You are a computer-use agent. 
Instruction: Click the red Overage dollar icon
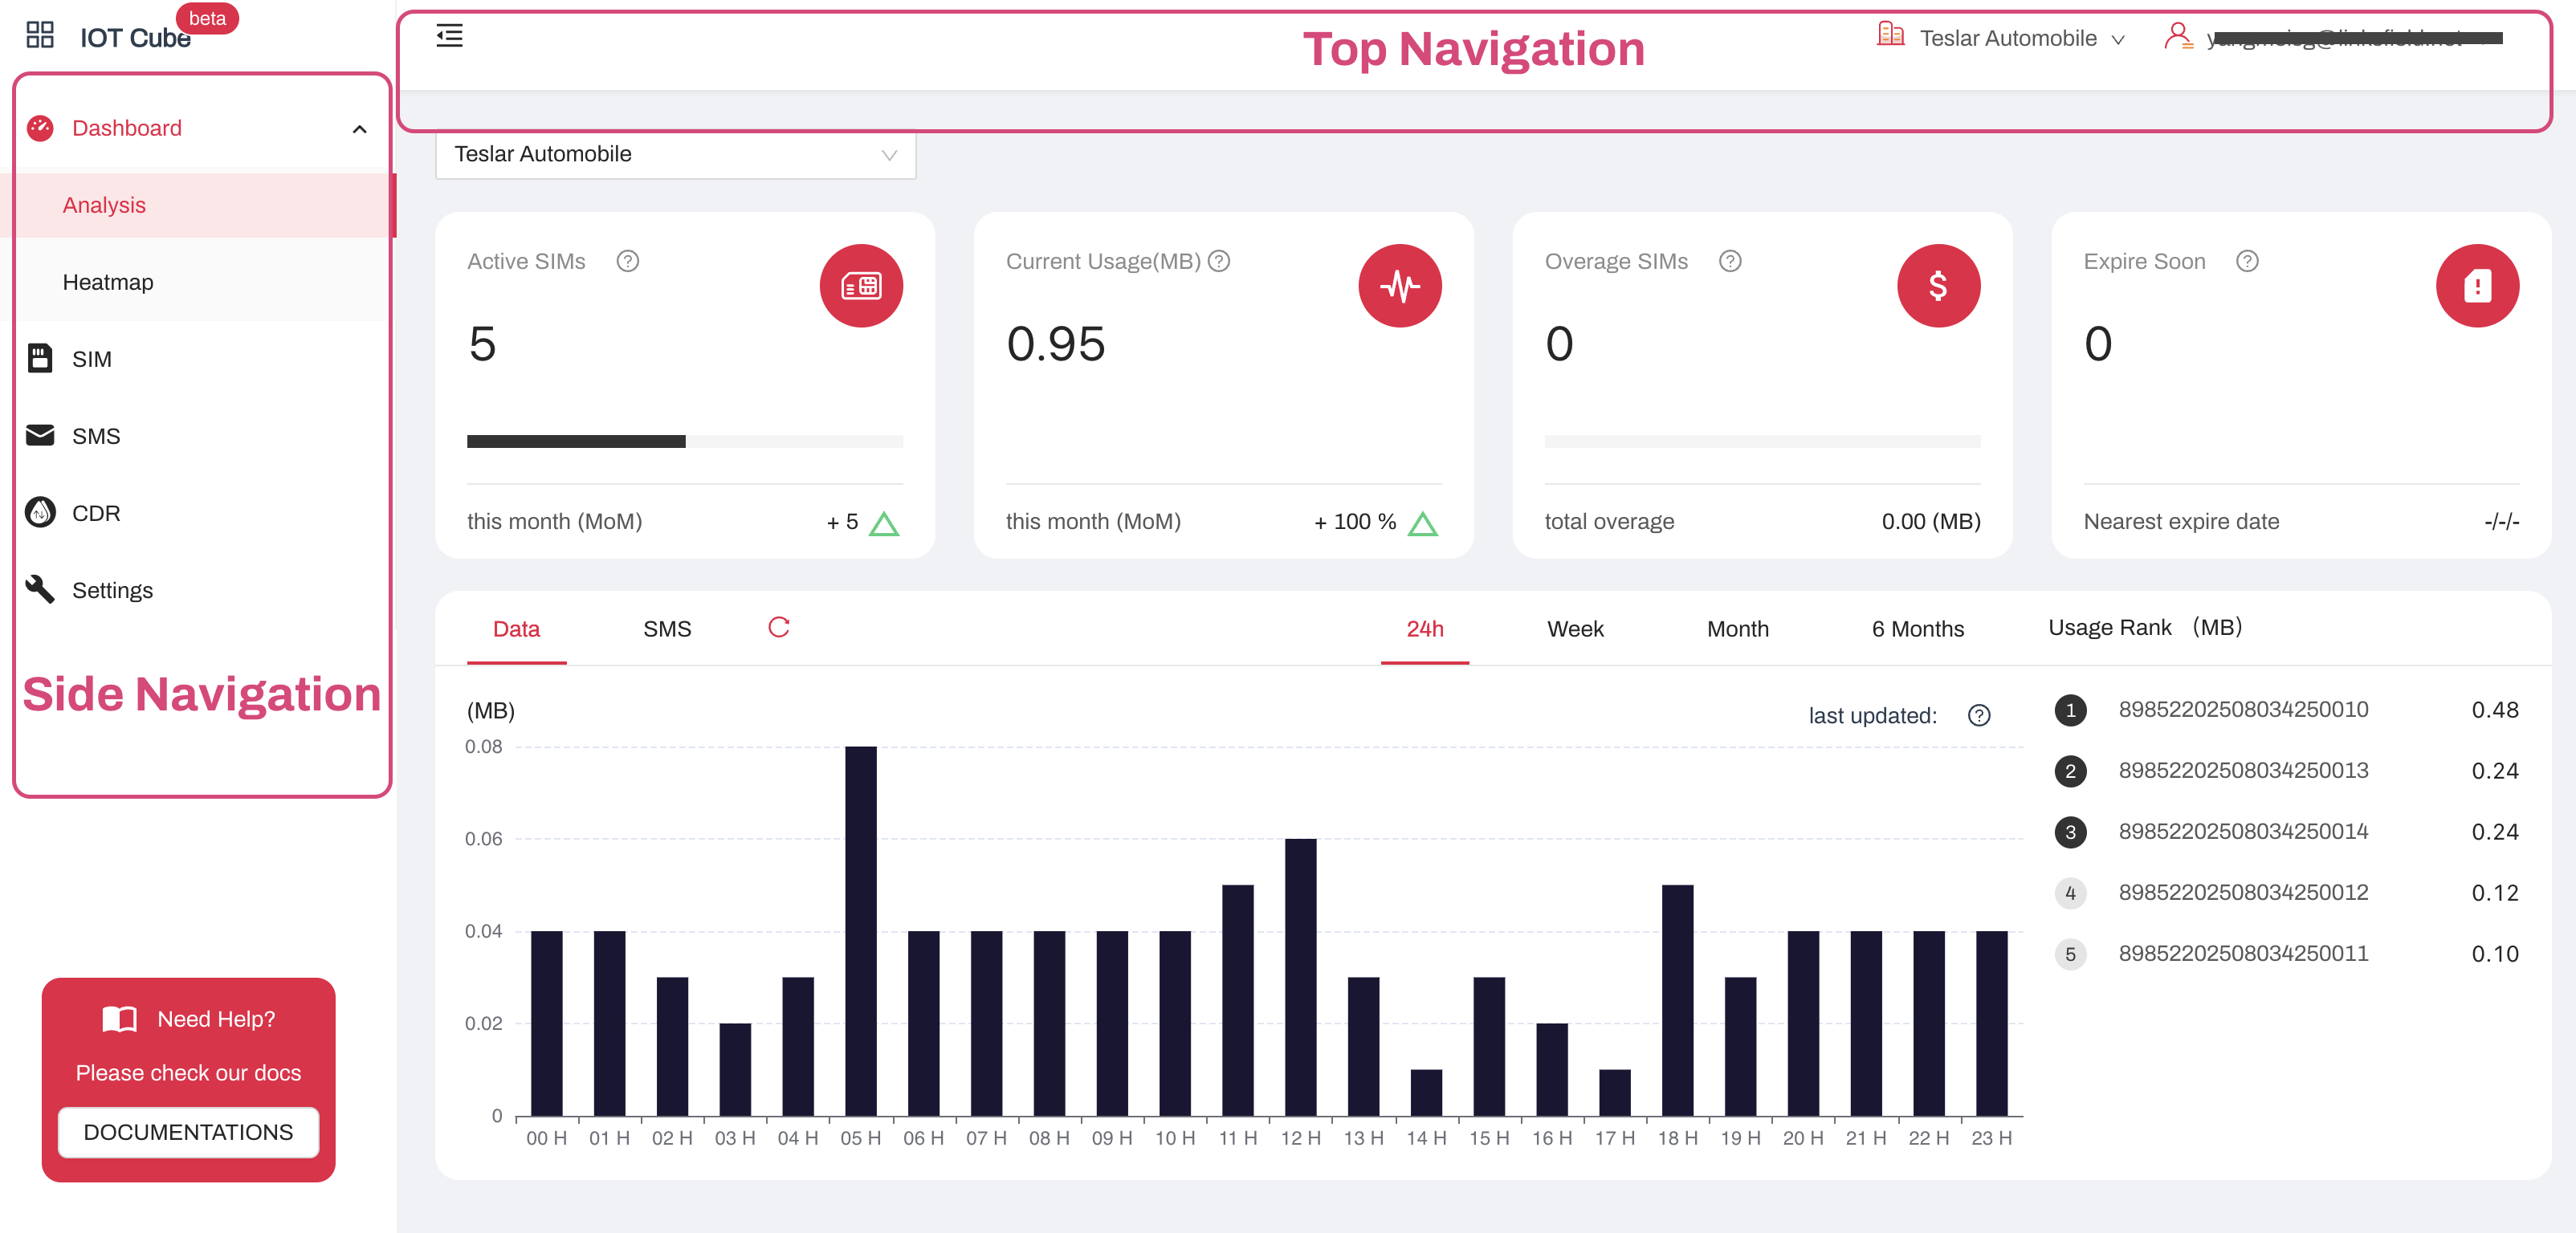(1938, 286)
